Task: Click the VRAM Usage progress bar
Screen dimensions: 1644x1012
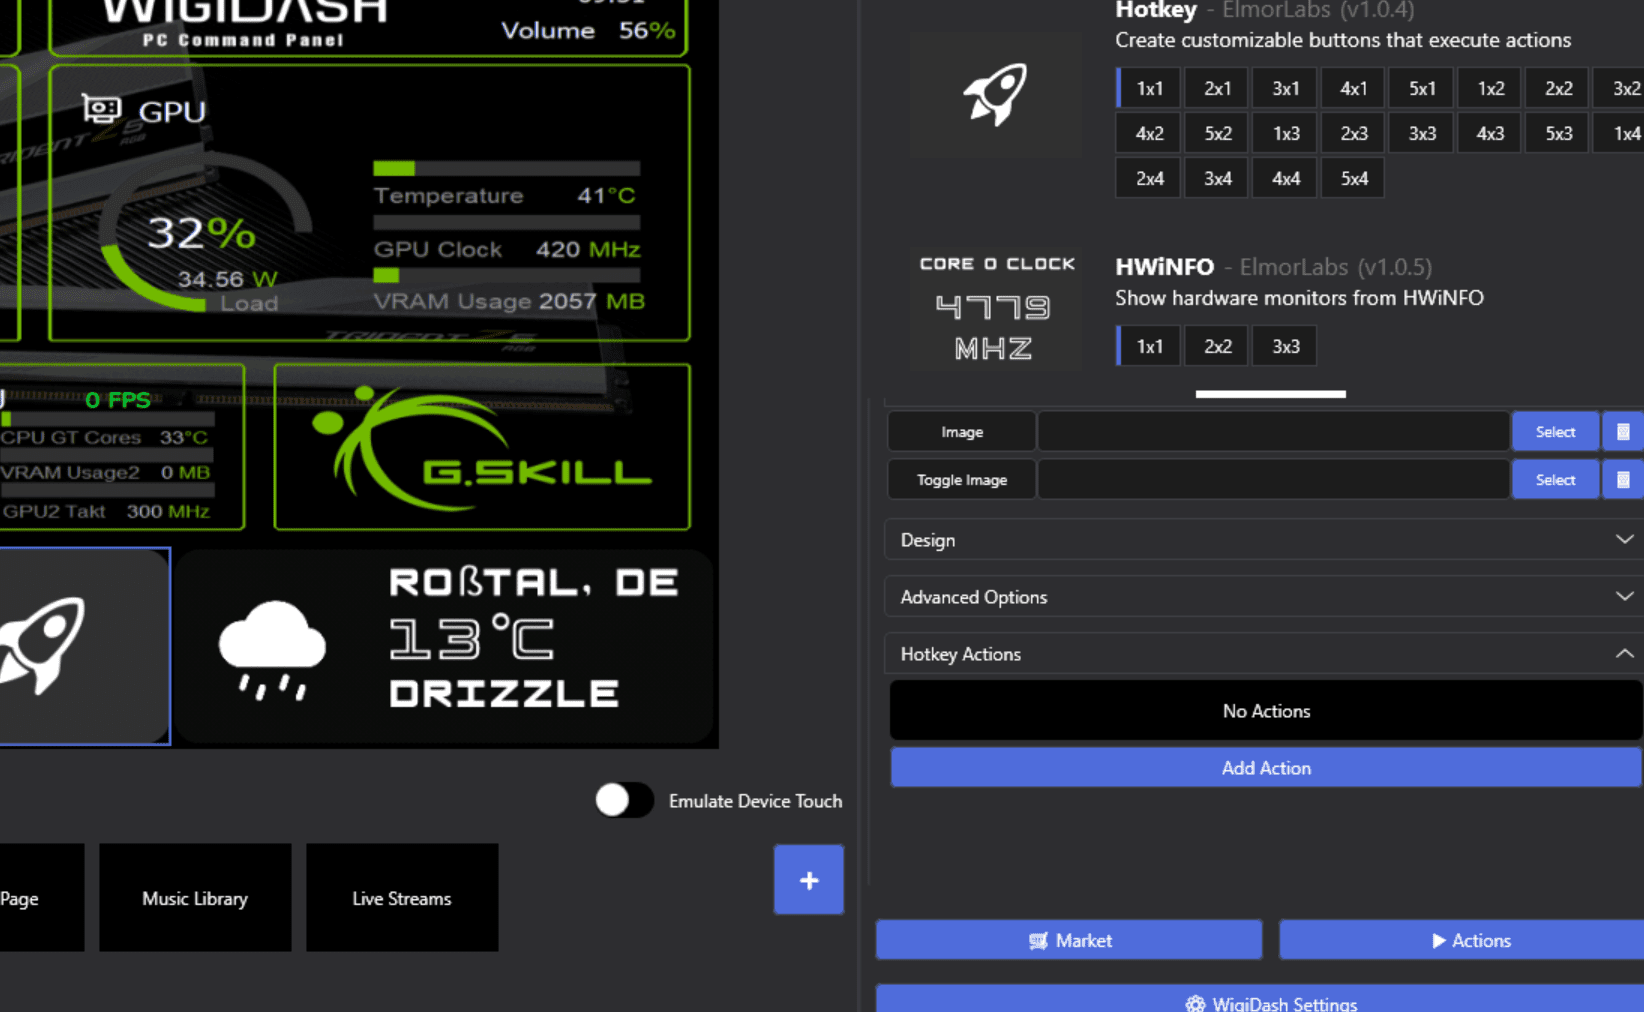Action: tap(507, 275)
